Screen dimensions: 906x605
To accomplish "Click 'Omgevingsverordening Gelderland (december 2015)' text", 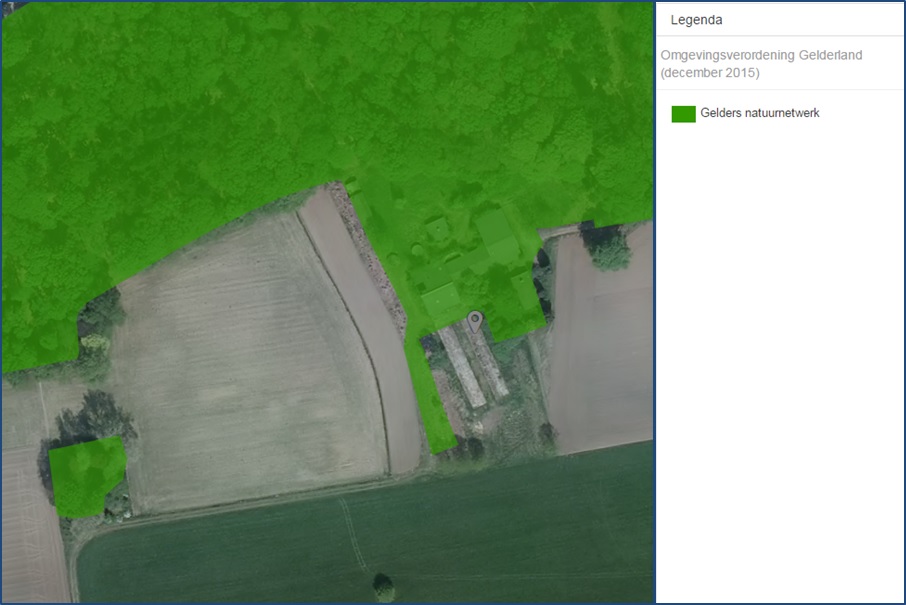I will tap(761, 64).
